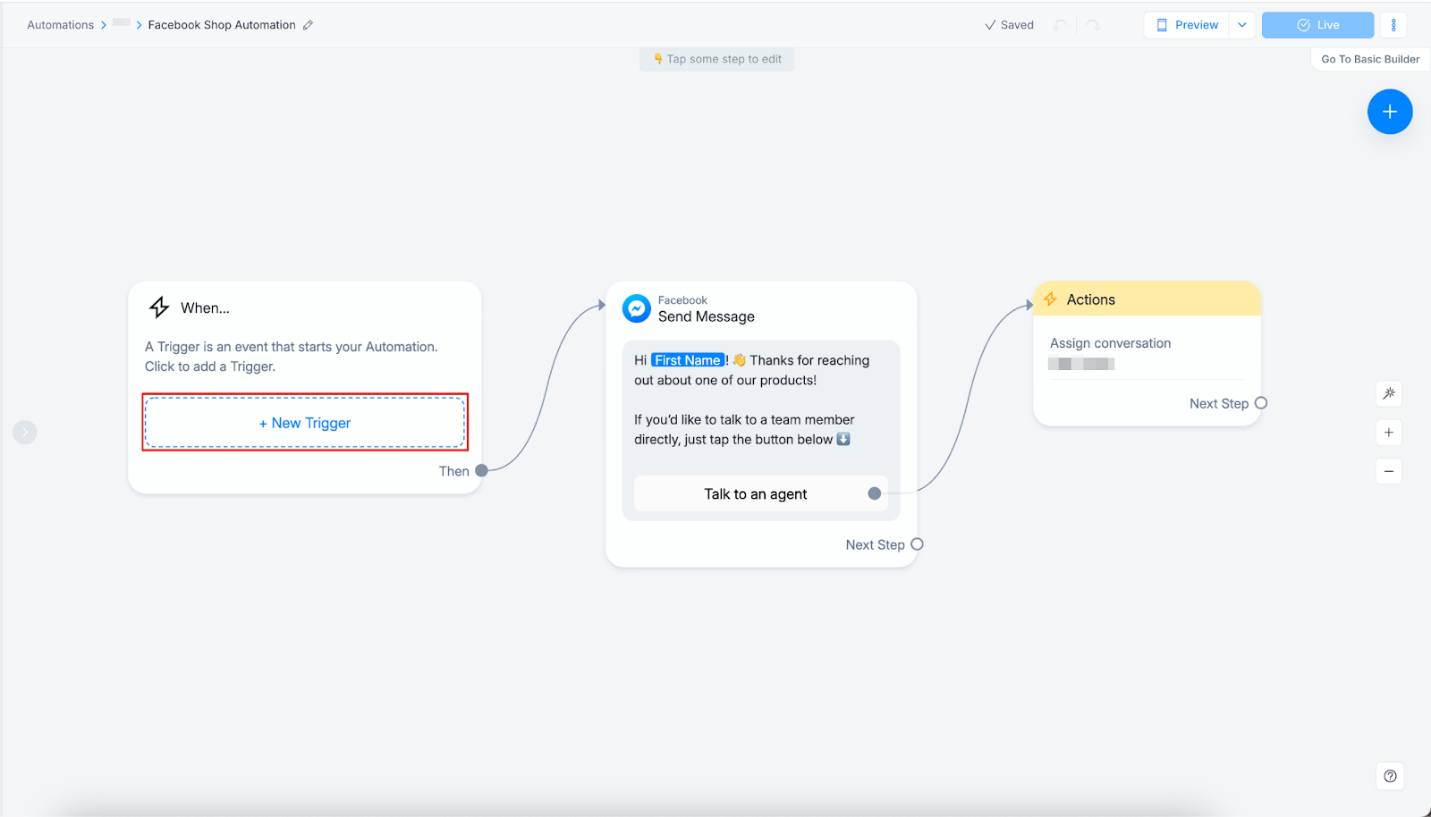1431x817 pixels.
Task: Rename automation using the pencil icon
Action: tap(307, 24)
